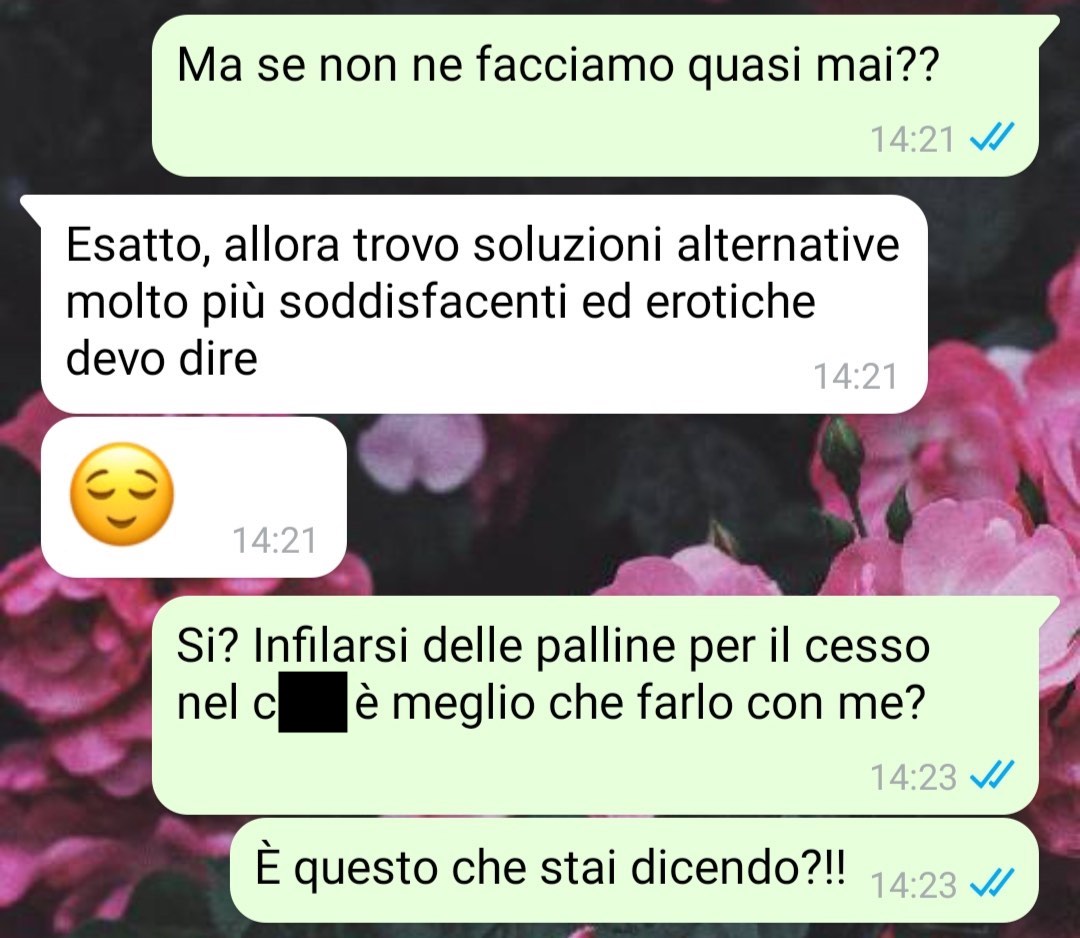Tap the 14:23 timestamp below 'farlo con me?'
This screenshot has width=1080, height=938.
[913, 777]
